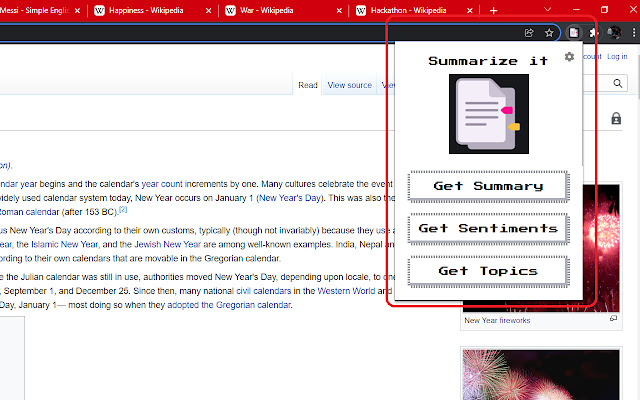This screenshot has width=640, height=400.
Task: Click the Wikipedia favicon on War tab
Action: click(230, 11)
